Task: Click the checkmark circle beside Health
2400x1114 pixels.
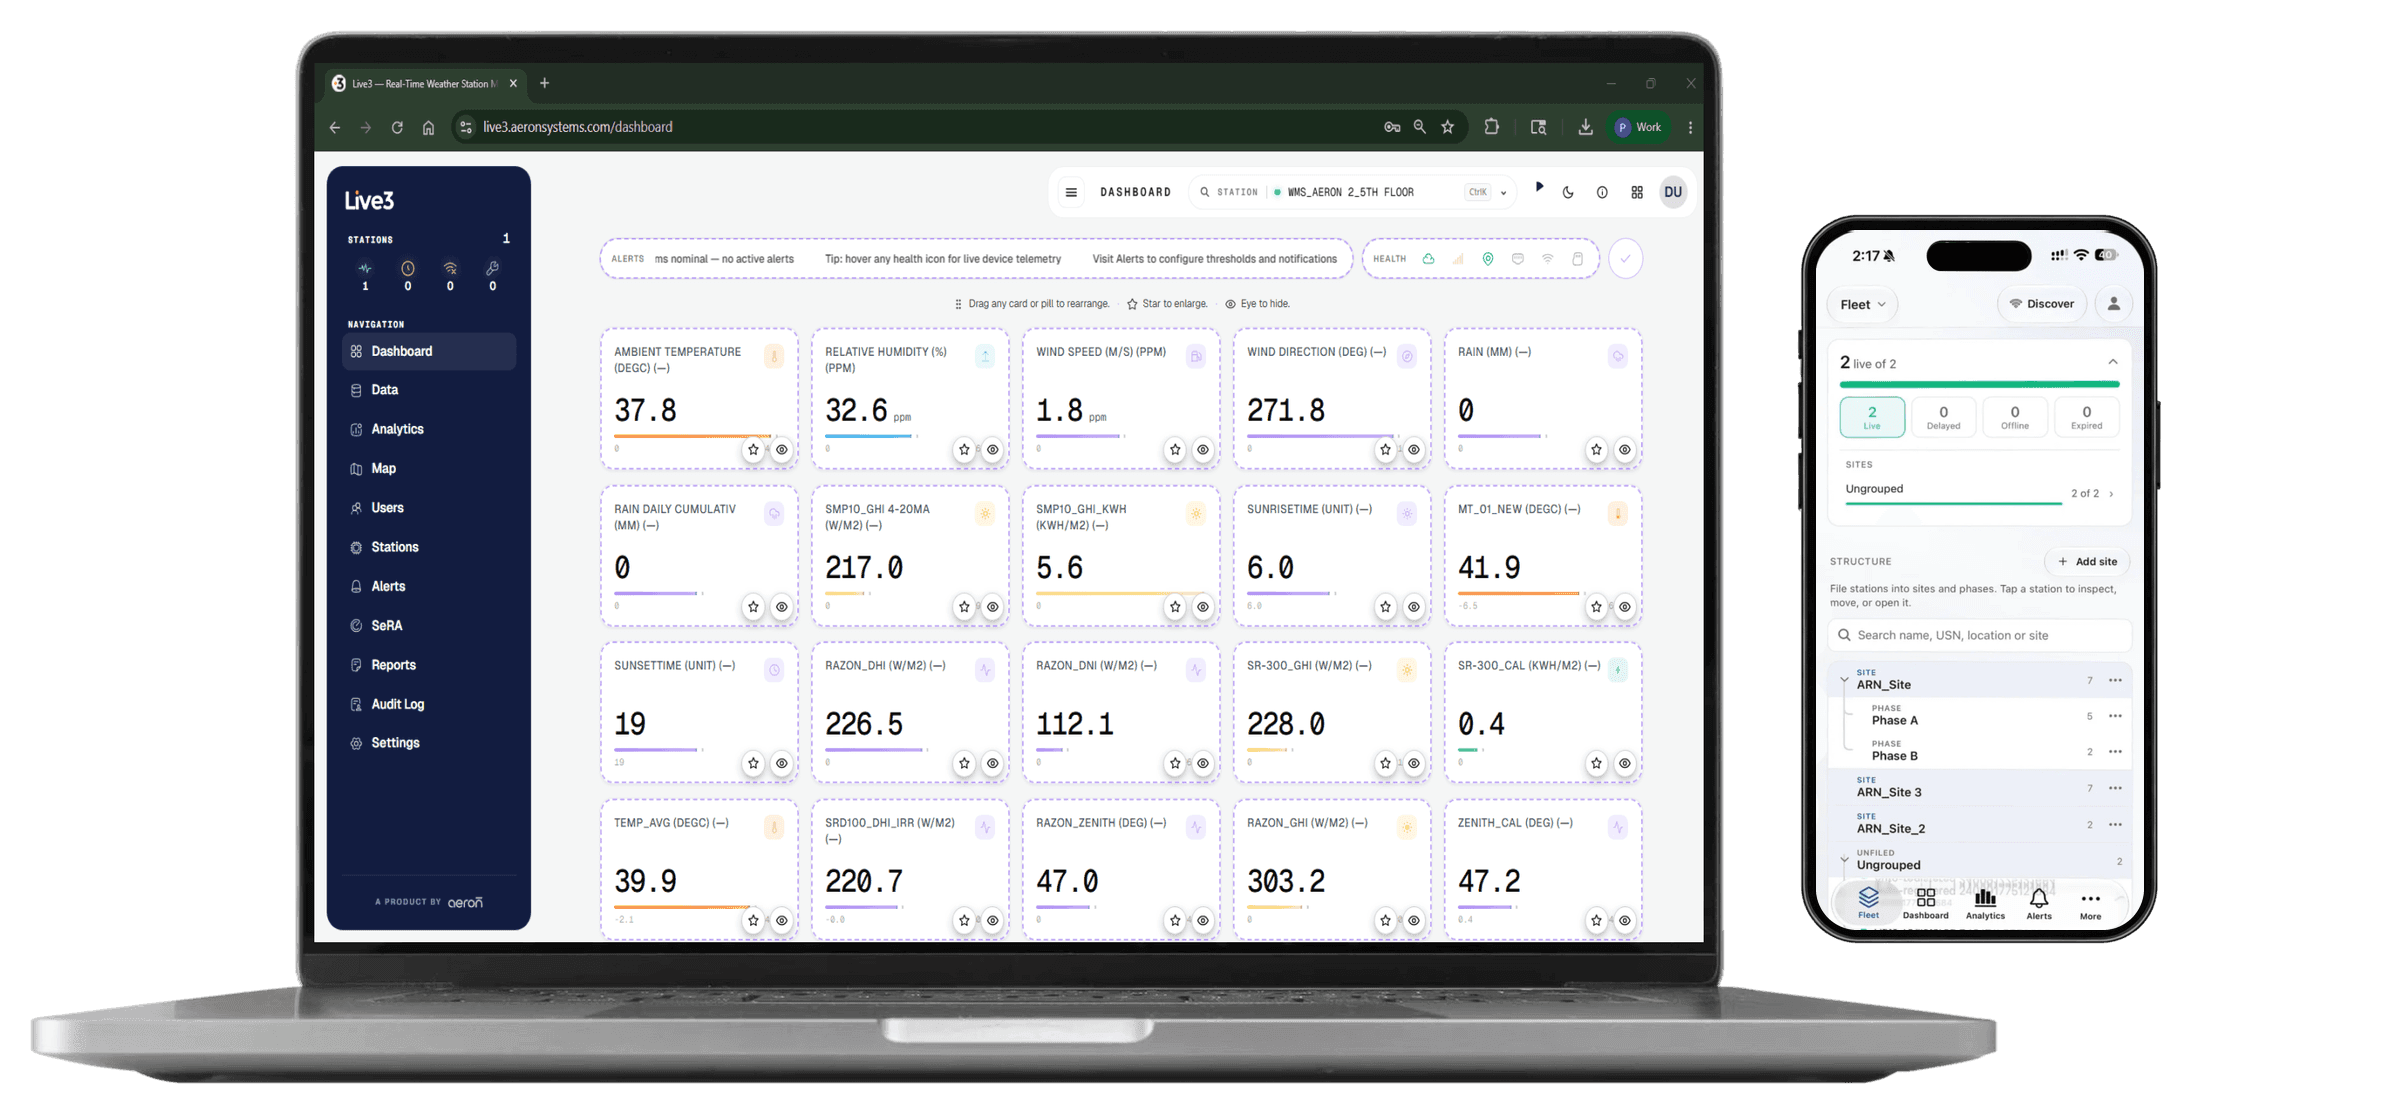Action: [1626, 259]
